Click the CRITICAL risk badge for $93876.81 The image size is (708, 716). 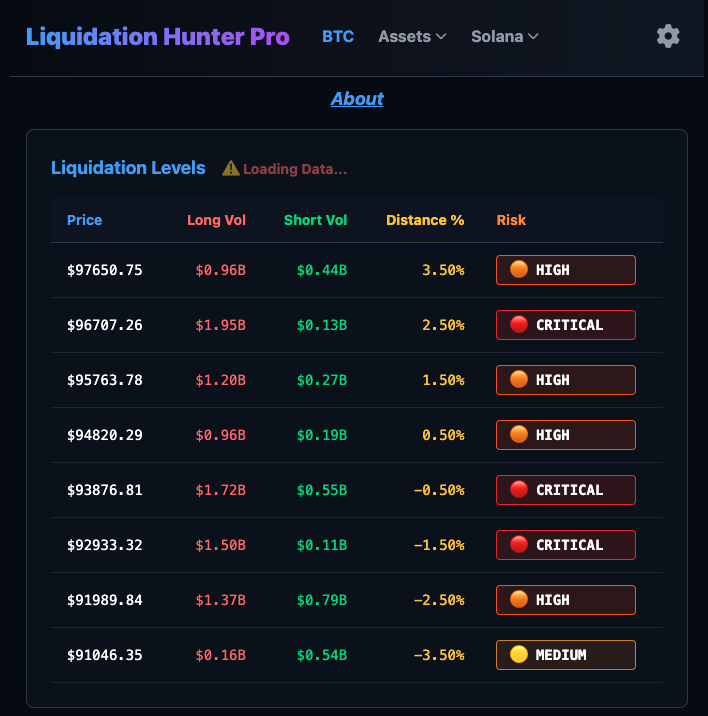tap(566, 490)
